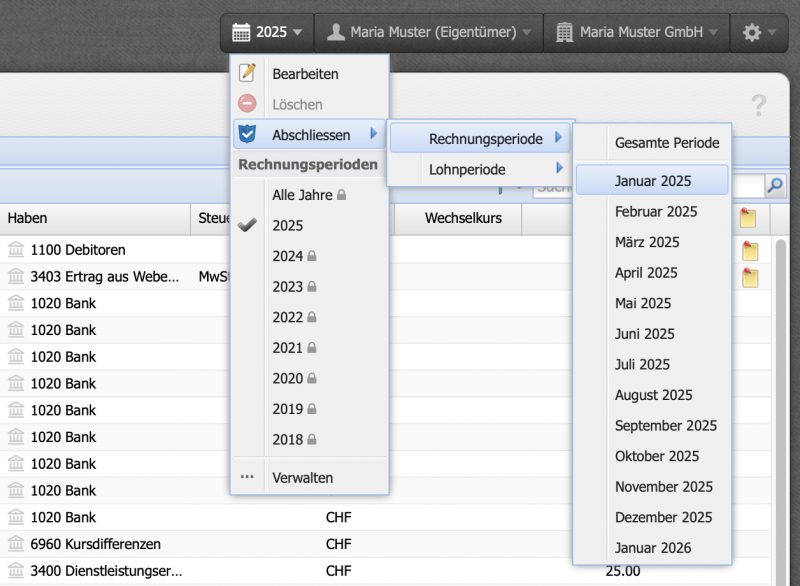
Task: Click the building icon beside Maria Muster GmbH
Action: (x=564, y=31)
